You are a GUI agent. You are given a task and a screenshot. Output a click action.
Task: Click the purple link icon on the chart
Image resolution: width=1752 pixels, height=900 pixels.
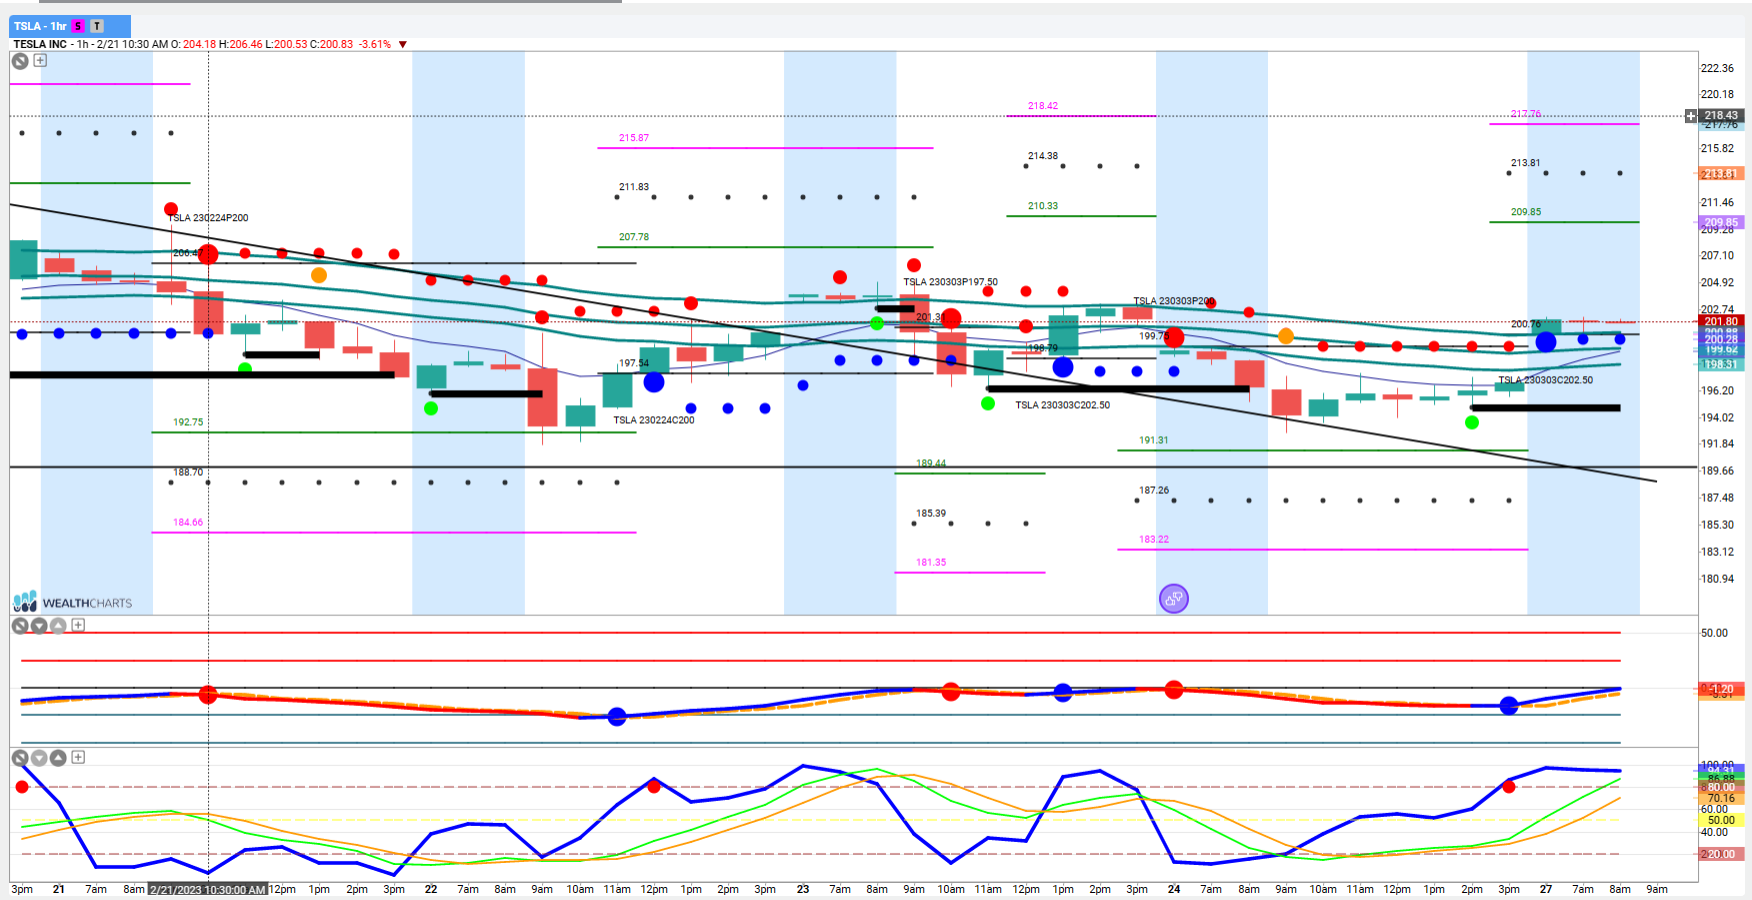coord(1173,599)
